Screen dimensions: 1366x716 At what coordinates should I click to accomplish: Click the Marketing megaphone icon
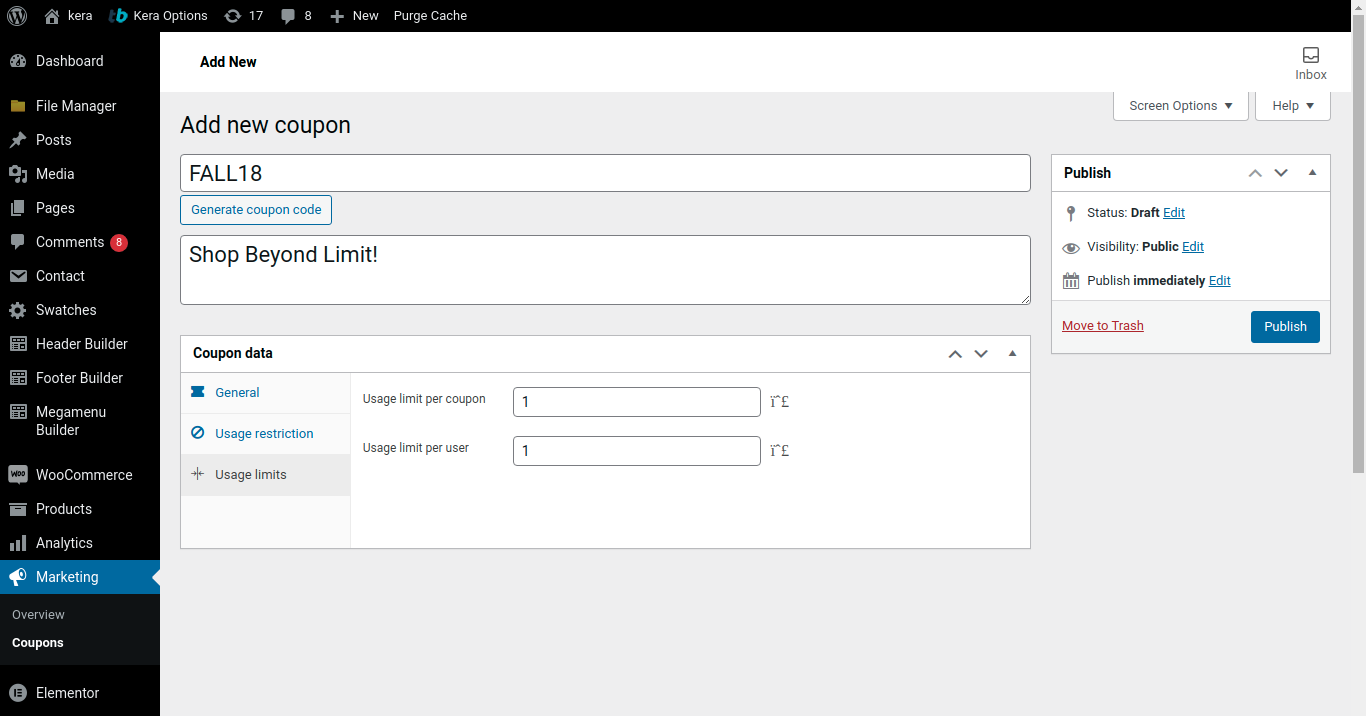tap(18, 577)
